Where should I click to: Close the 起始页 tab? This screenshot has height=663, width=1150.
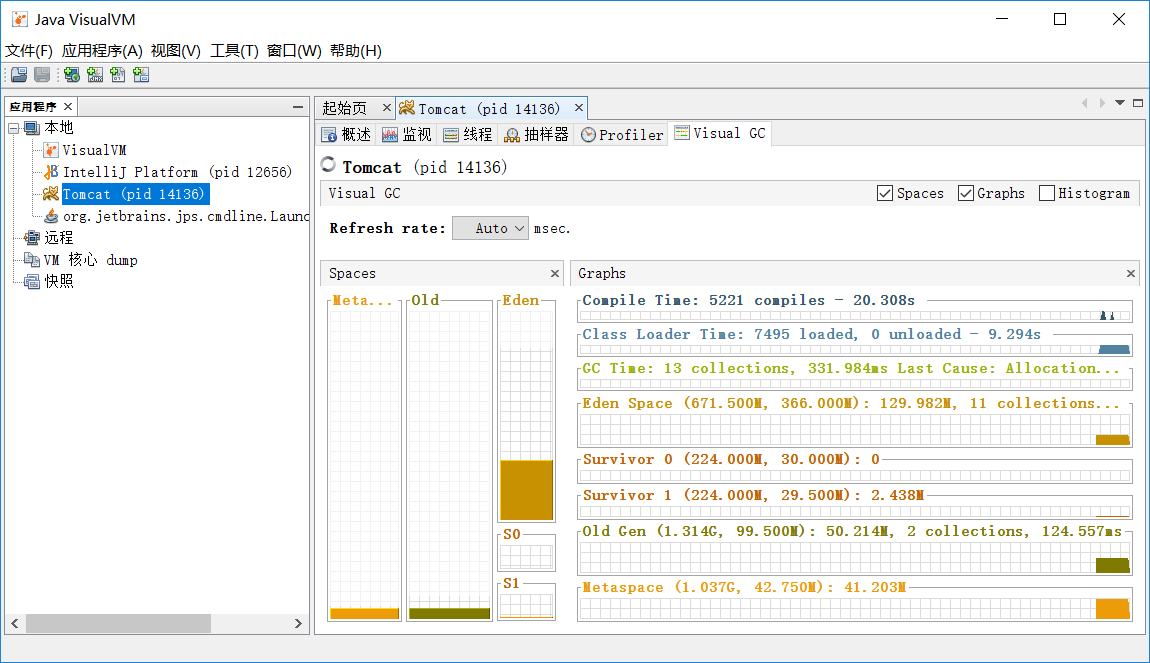(x=387, y=108)
